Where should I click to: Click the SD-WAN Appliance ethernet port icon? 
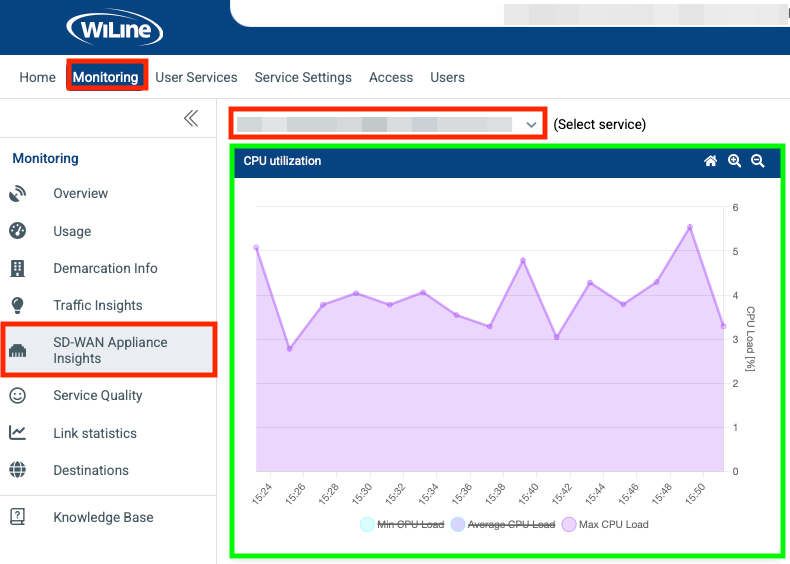click(17, 350)
